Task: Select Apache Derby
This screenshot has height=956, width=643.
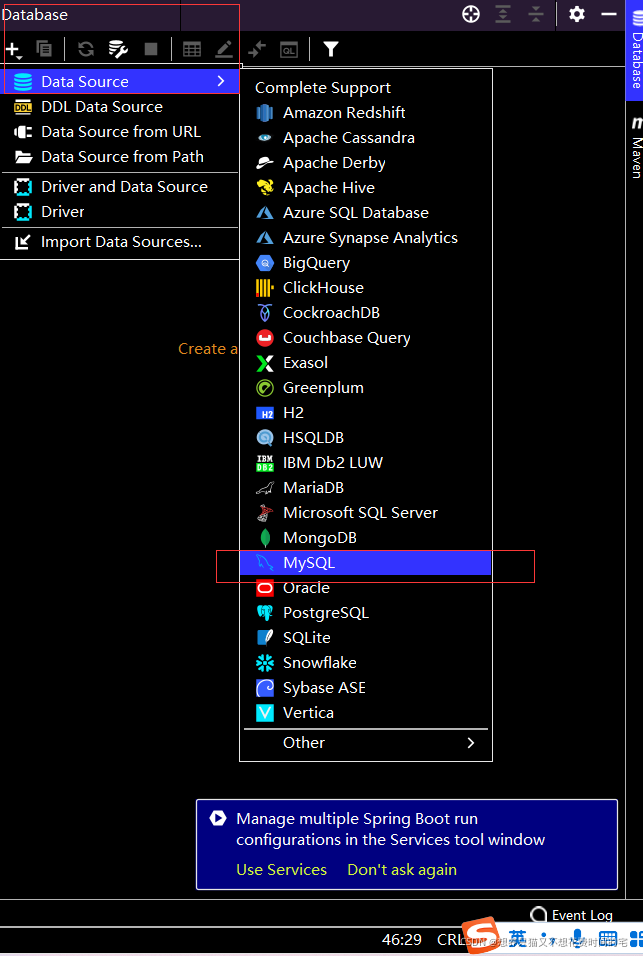Action: click(x=366, y=163)
